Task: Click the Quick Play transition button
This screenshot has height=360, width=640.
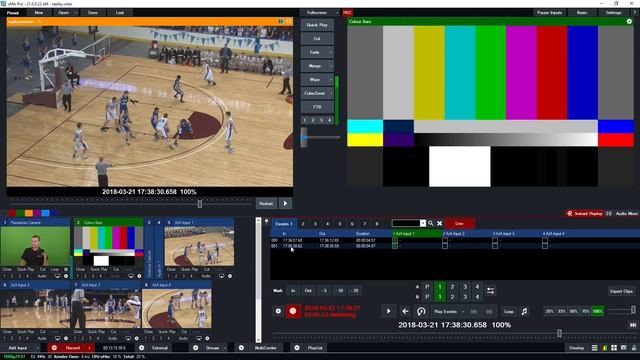Action: click(317, 25)
